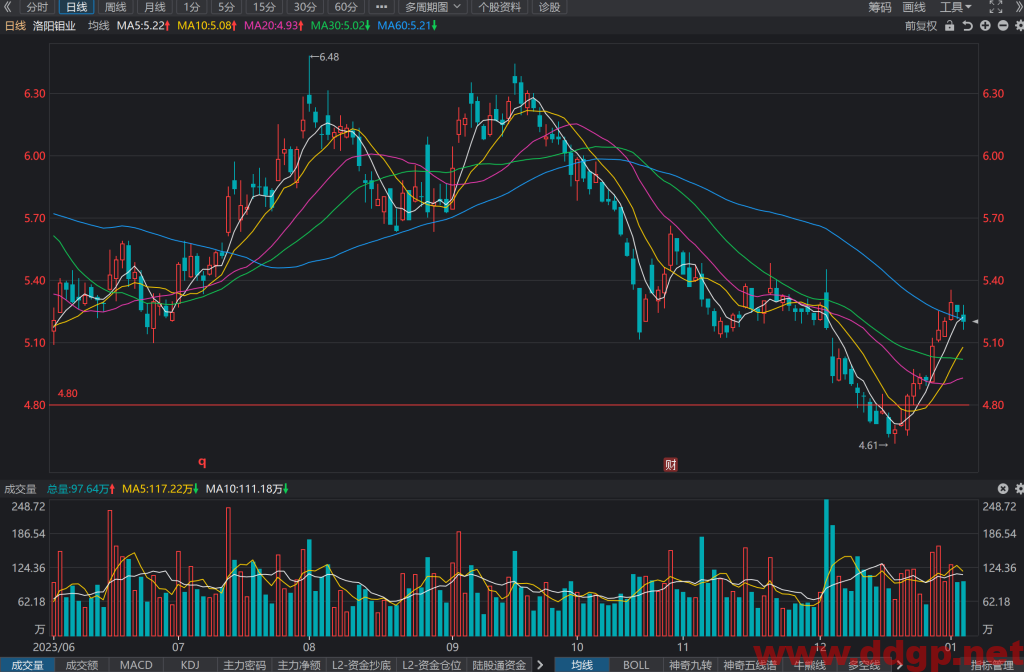This screenshot has height=672, width=1024.
Task: Click the 均线 label in legend
Action: click(x=99, y=26)
